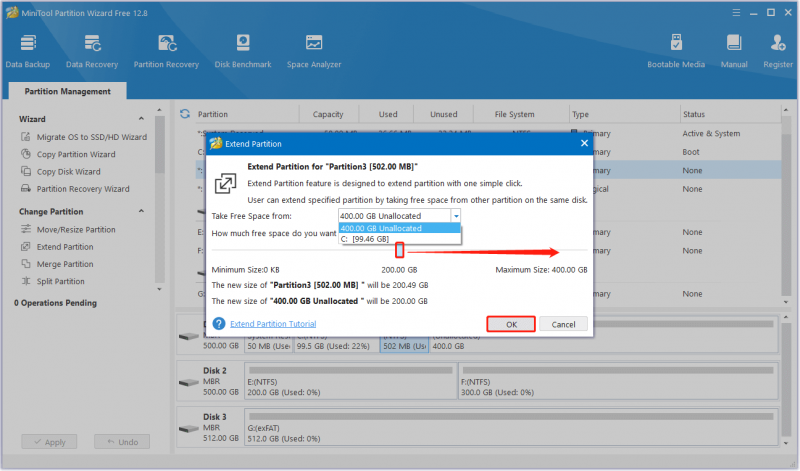Collapse the Change Partition section

click(141, 211)
